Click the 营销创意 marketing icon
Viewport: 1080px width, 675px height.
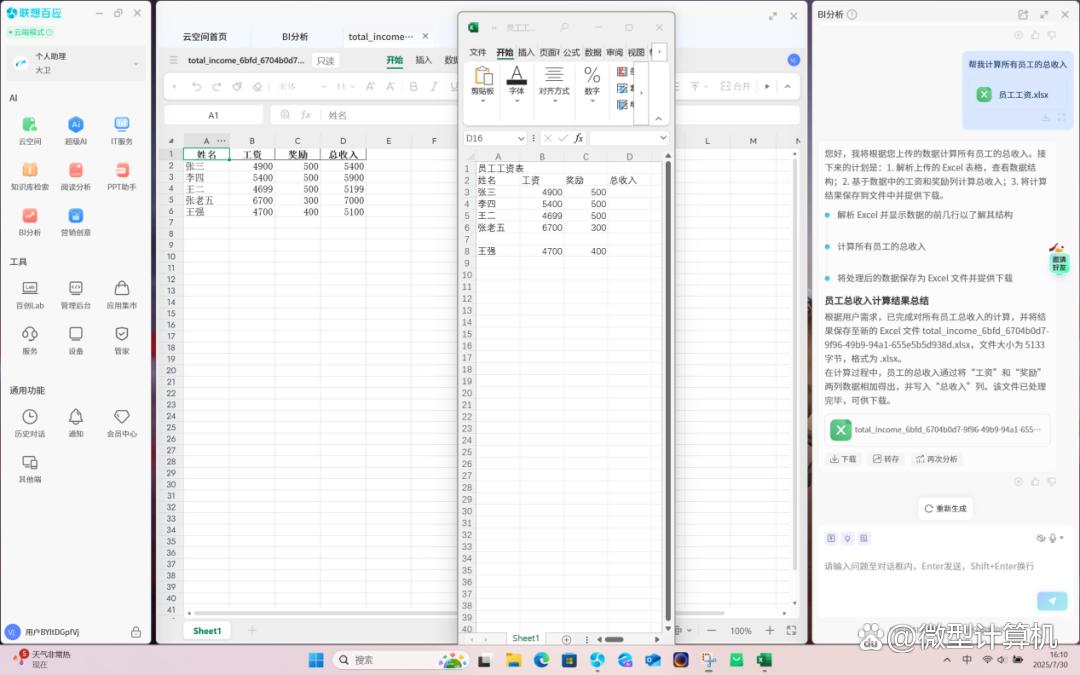[75, 216]
